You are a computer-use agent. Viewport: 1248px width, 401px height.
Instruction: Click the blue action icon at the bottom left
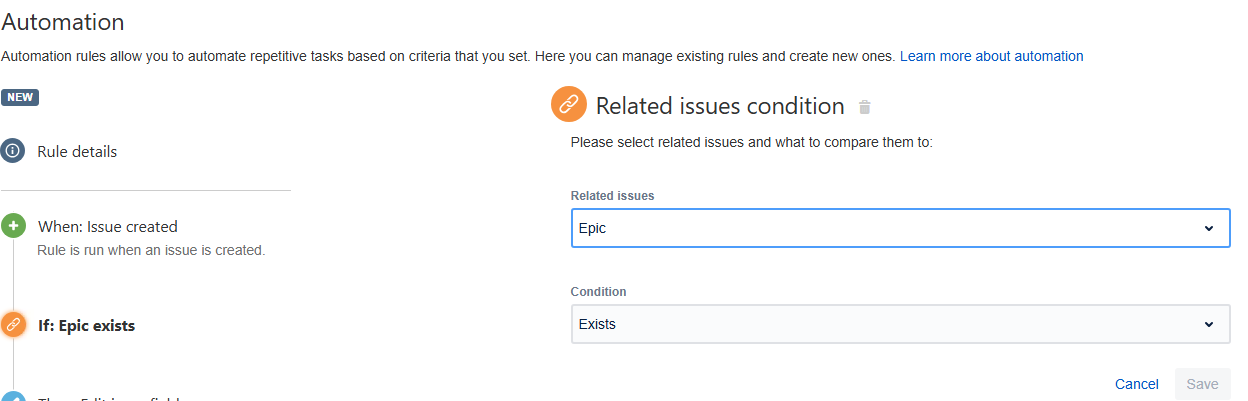click(13, 397)
